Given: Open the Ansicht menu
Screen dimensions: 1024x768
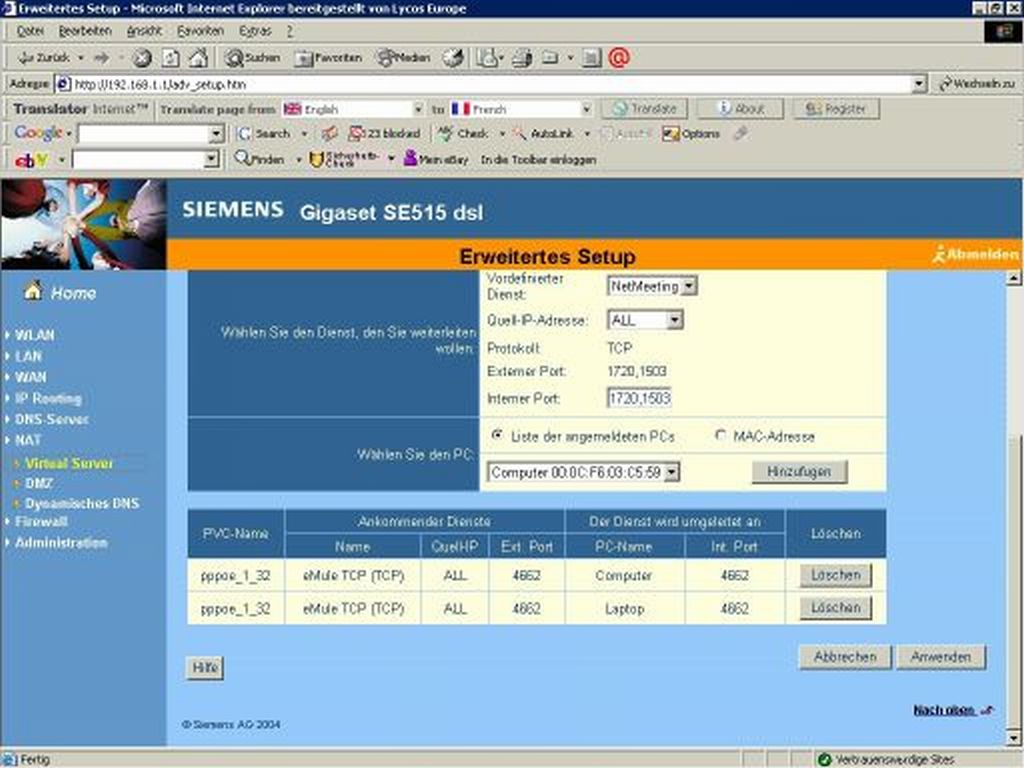Looking at the screenshot, I should click(144, 31).
